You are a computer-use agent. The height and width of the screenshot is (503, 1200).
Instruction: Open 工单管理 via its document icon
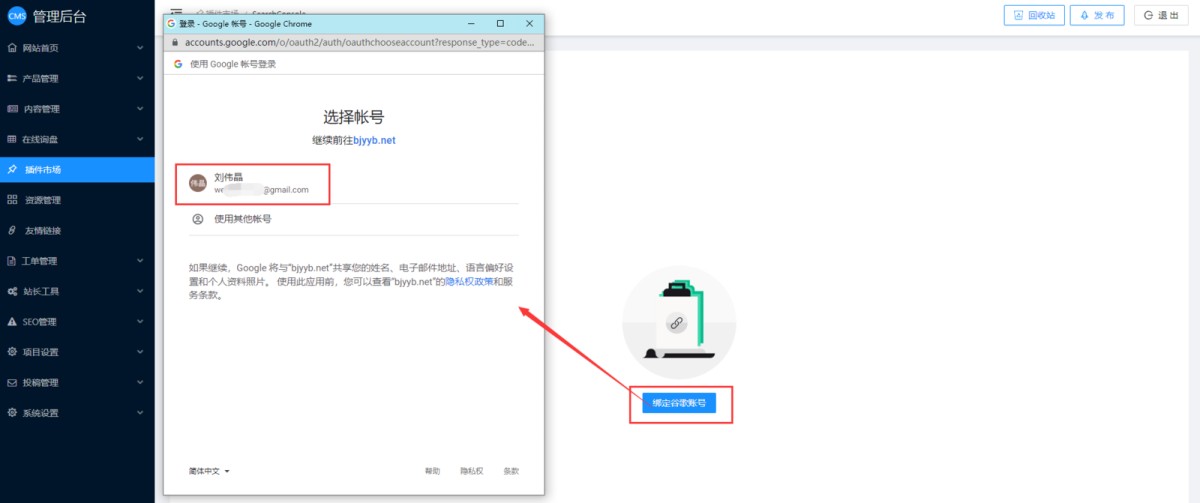pyautogui.click(x=12, y=261)
